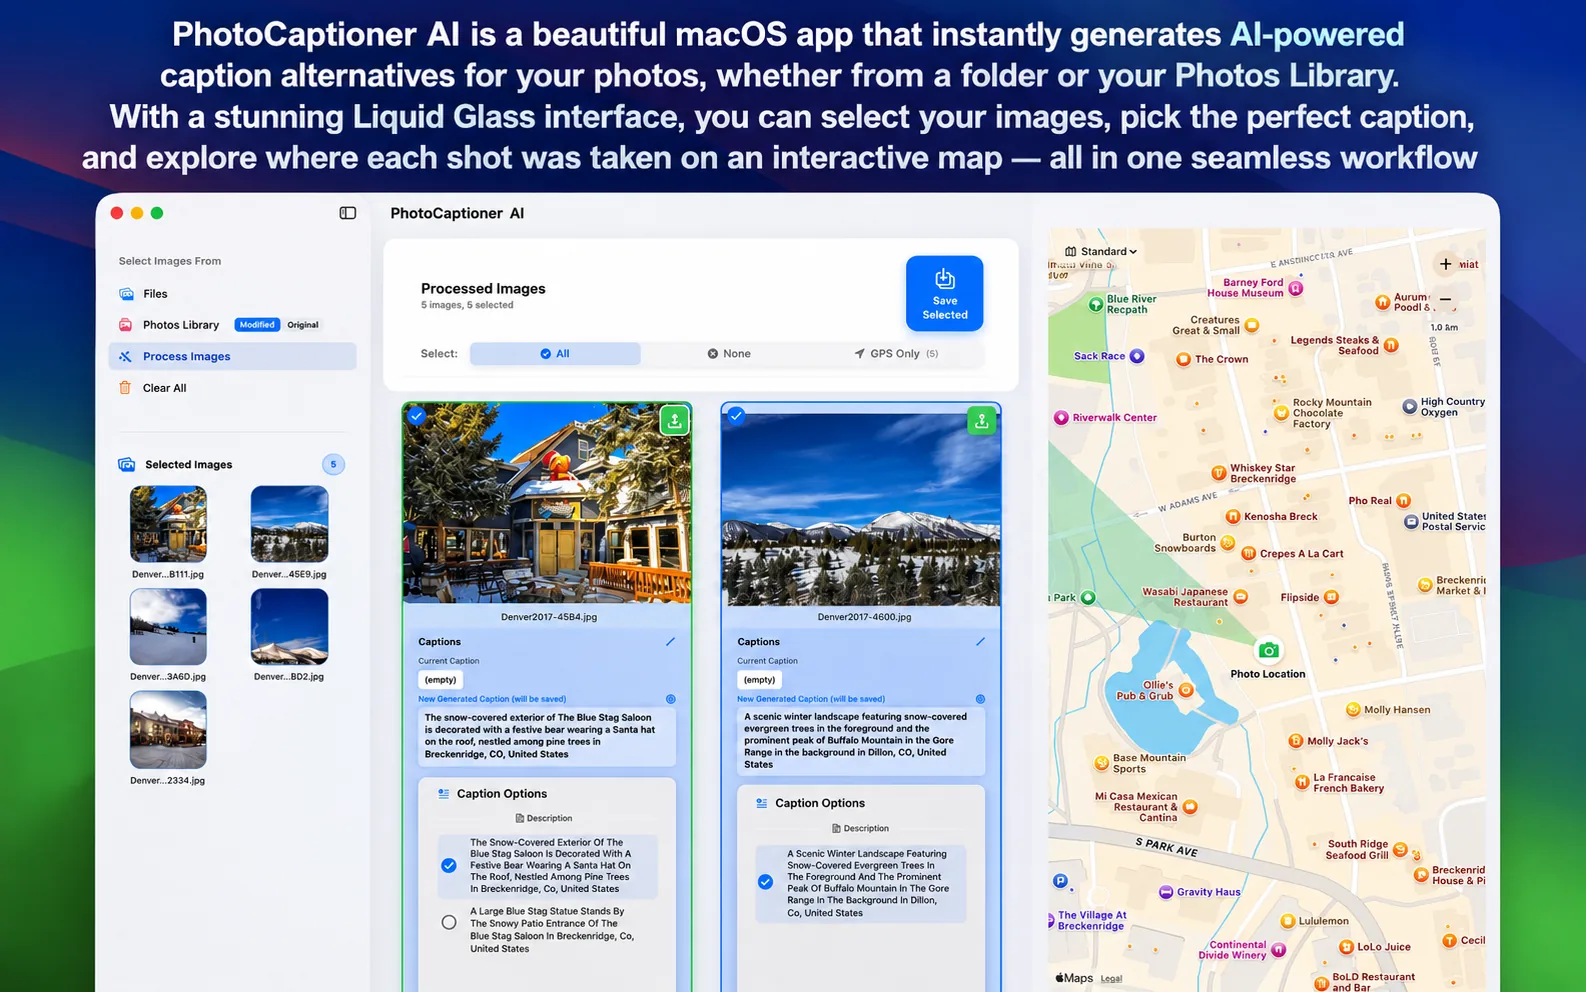
Task: Click Crepes A La Cart pin
Action: coord(1248,554)
